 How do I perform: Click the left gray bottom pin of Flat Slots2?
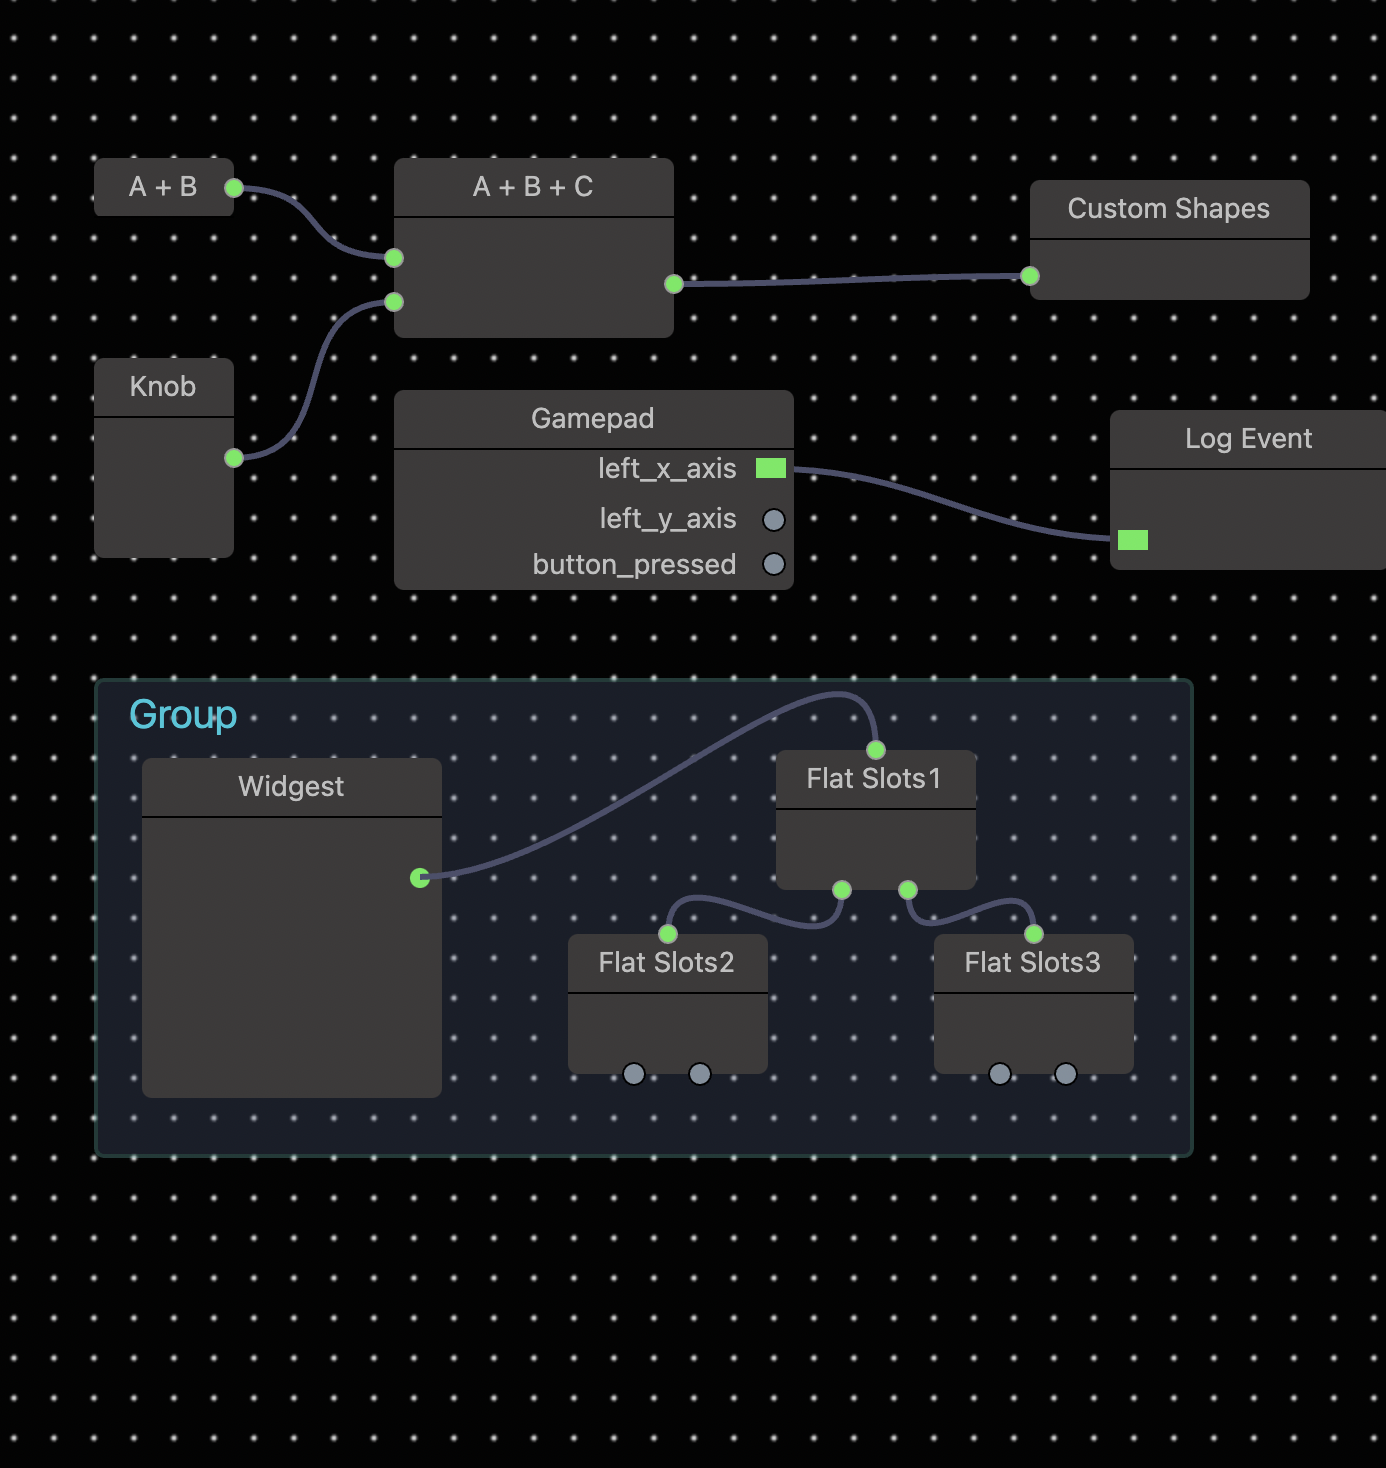click(634, 1074)
